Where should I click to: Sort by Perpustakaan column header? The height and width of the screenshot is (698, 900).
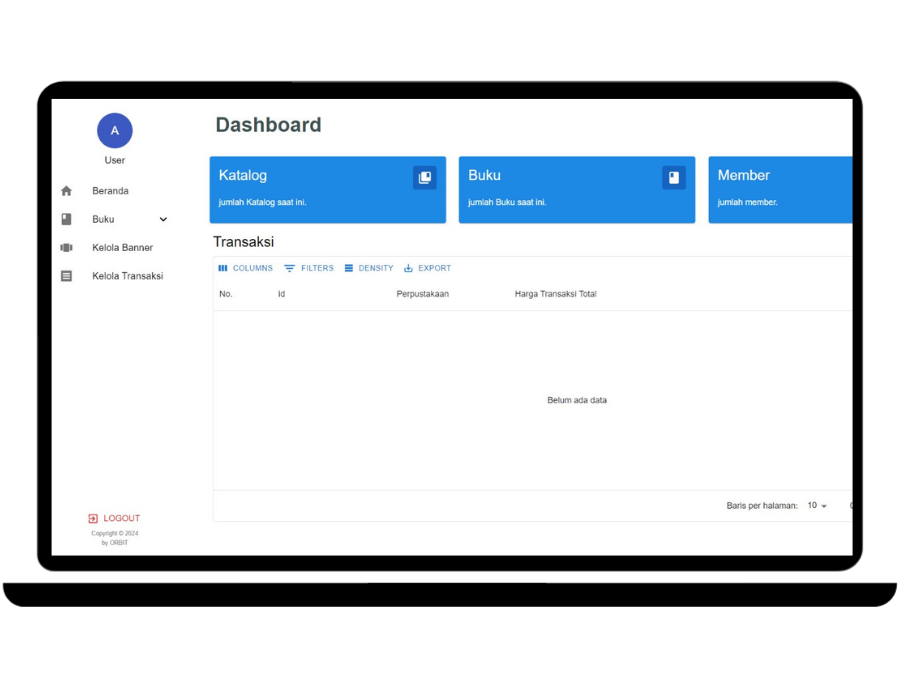(x=422, y=294)
